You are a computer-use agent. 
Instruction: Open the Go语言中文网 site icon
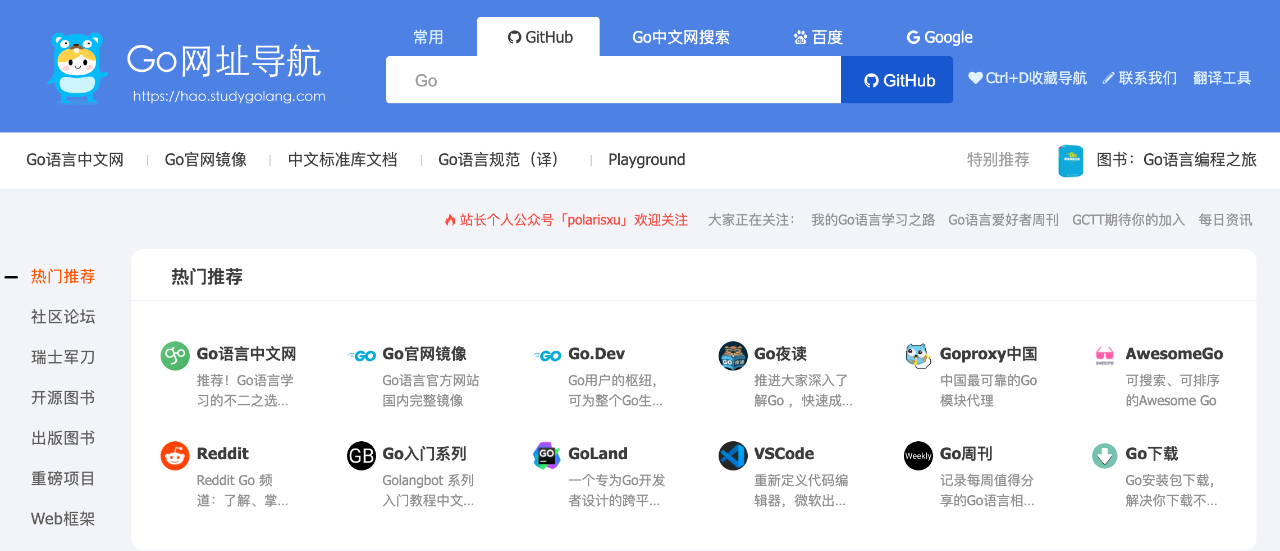175,355
